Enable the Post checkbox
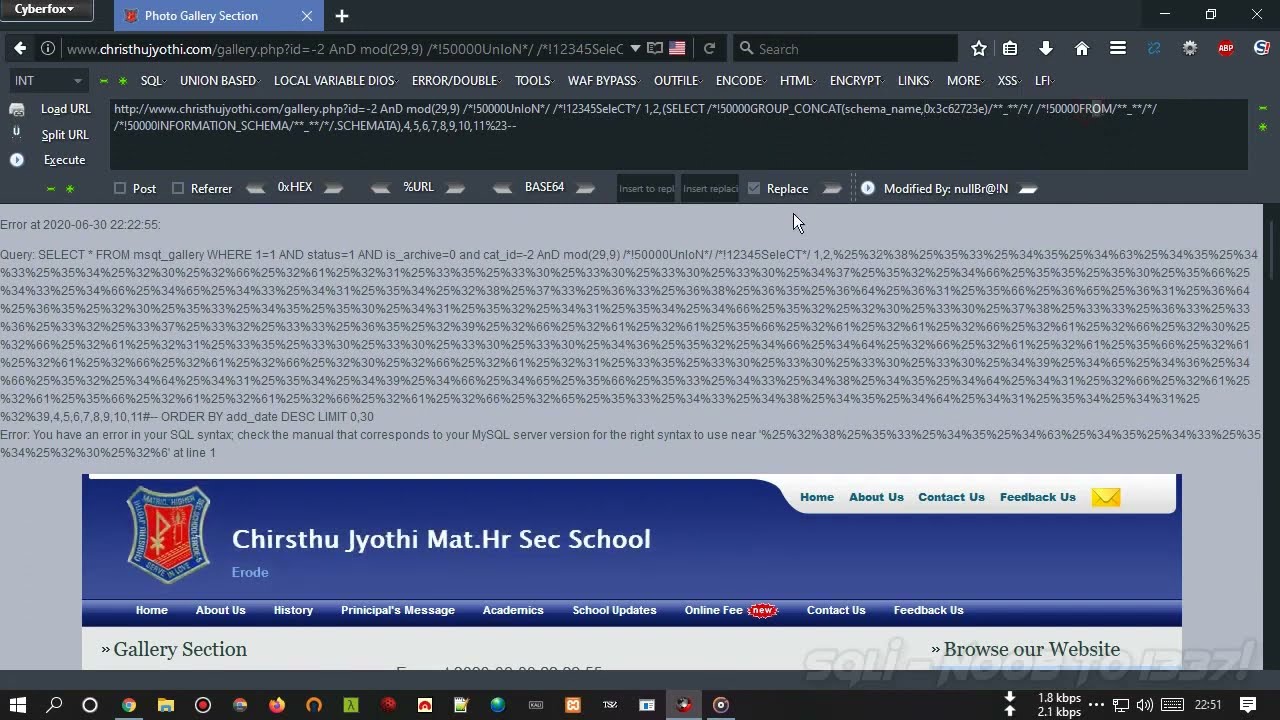Image resolution: width=1280 pixels, height=720 pixels. coord(120,188)
